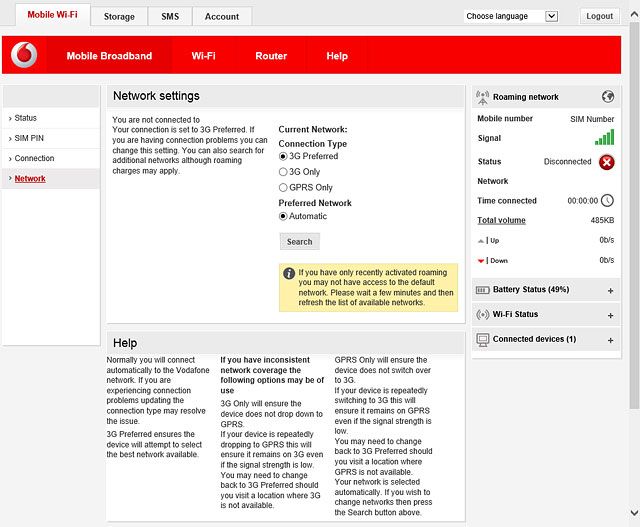Viewport: 640px width, 527px height.
Task: Click the Mobile number label
Action: click(x=505, y=118)
